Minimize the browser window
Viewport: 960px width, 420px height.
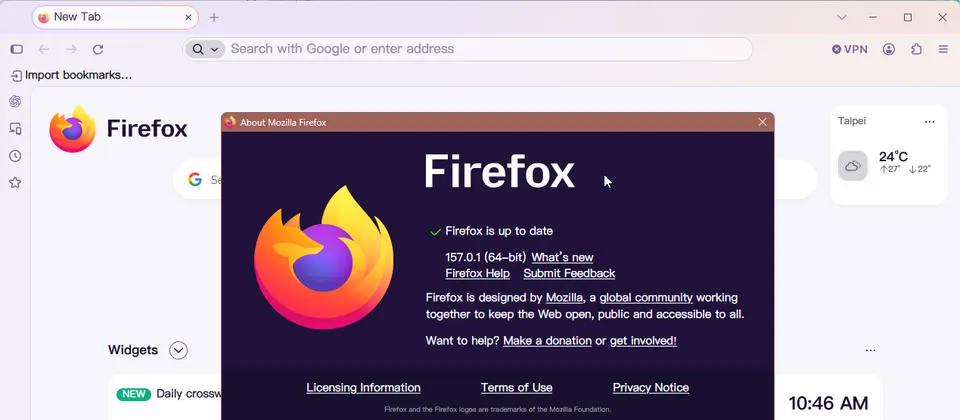click(874, 18)
